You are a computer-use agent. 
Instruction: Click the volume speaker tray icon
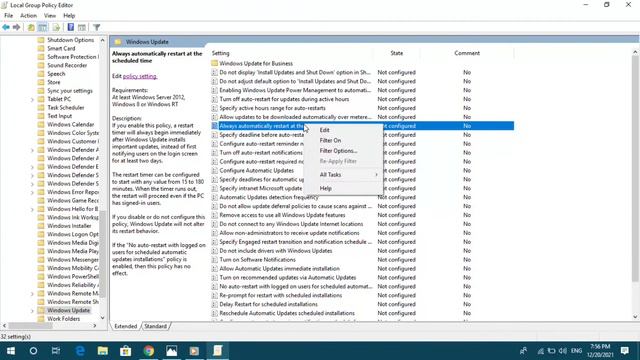tap(563, 351)
